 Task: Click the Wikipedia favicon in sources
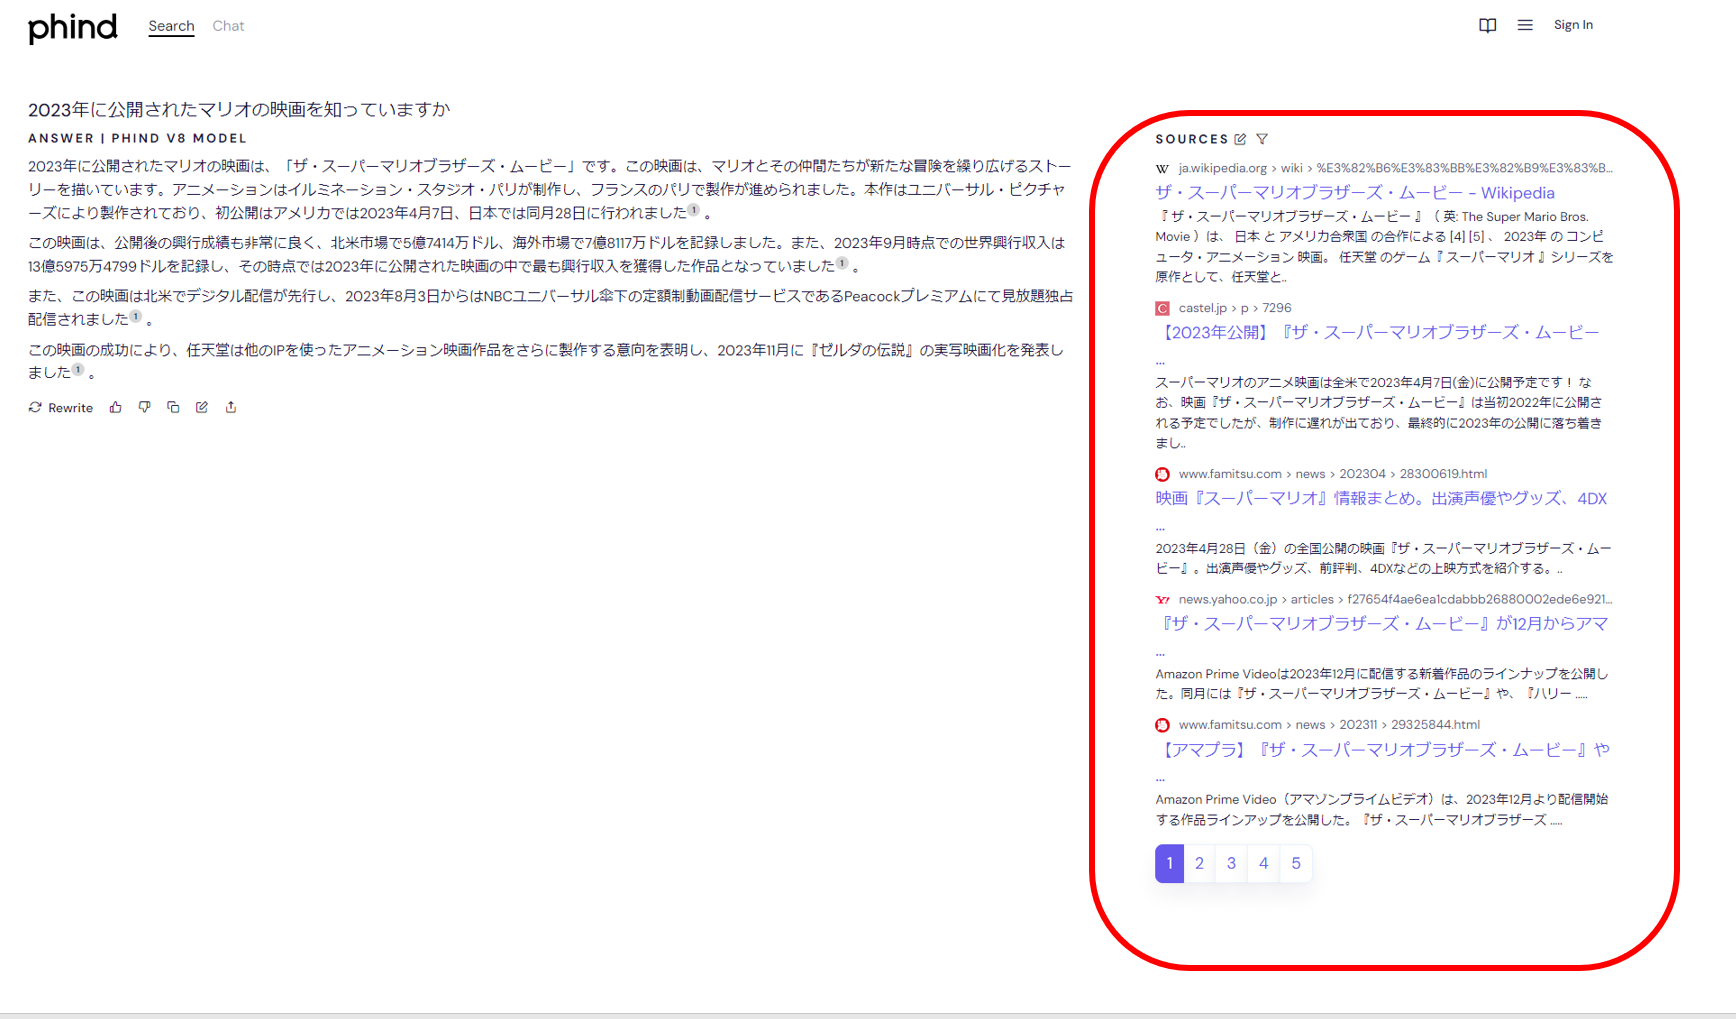coord(1162,168)
